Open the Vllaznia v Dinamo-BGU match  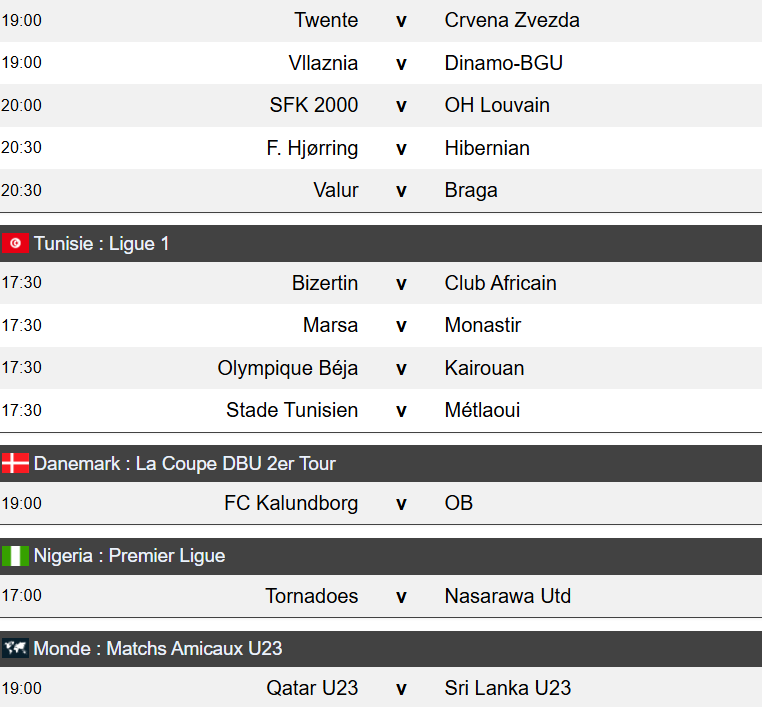point(401,63)
